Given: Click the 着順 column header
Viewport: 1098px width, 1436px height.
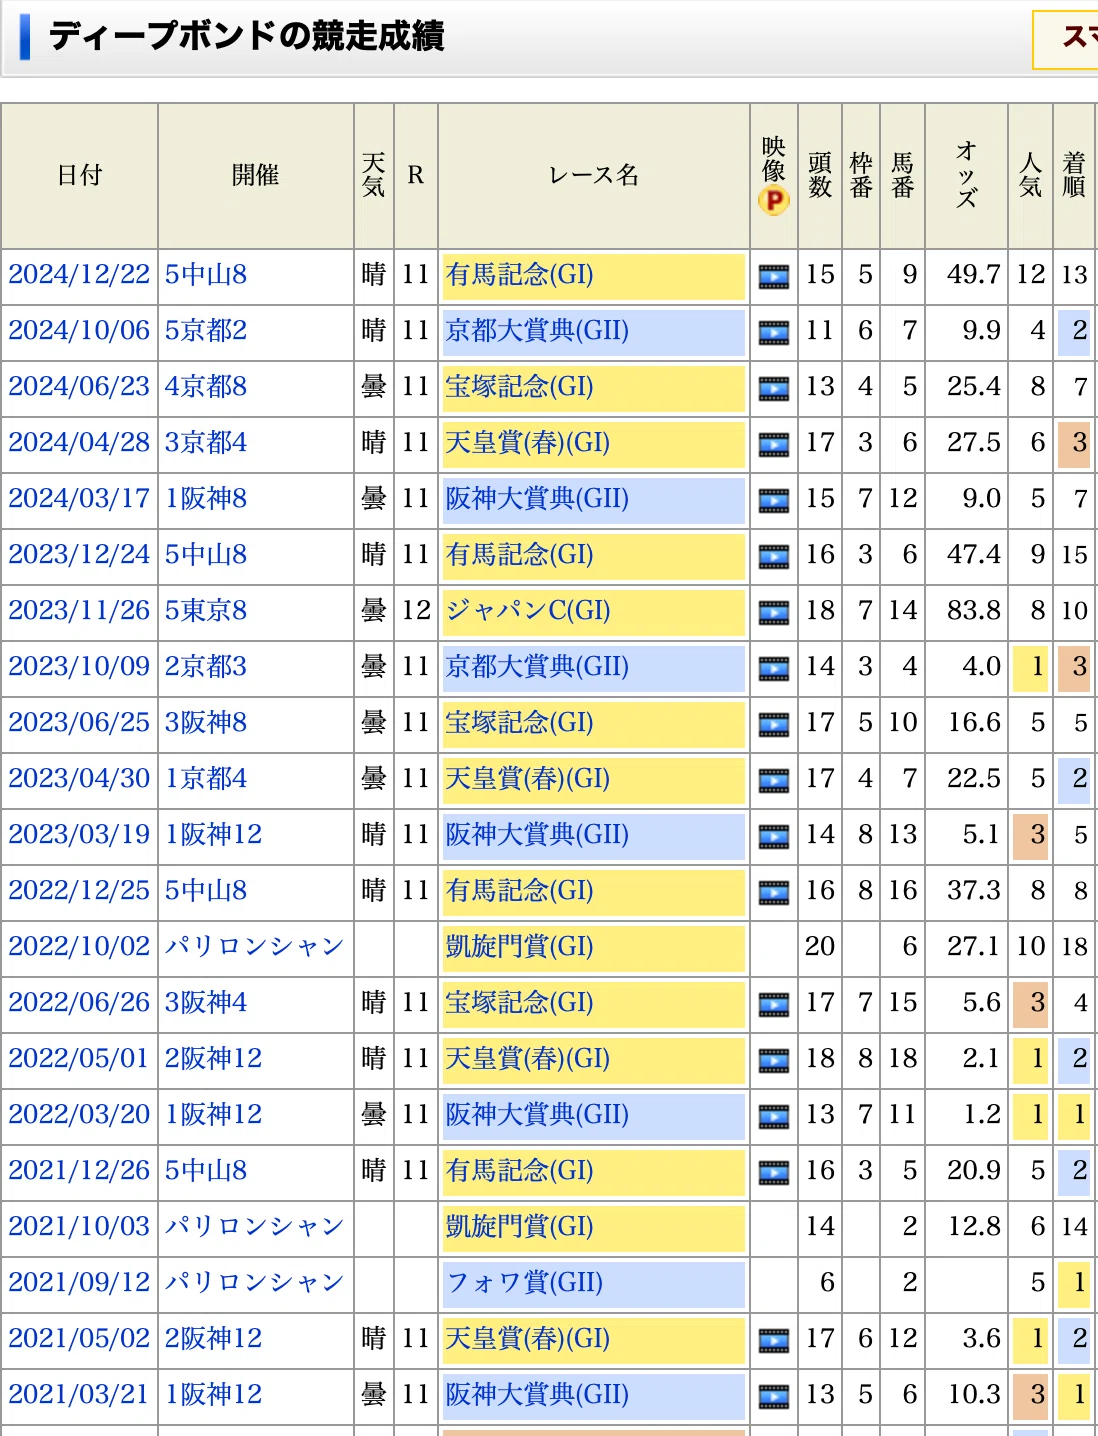Looking at the screenshot, I should (1075, 176).
